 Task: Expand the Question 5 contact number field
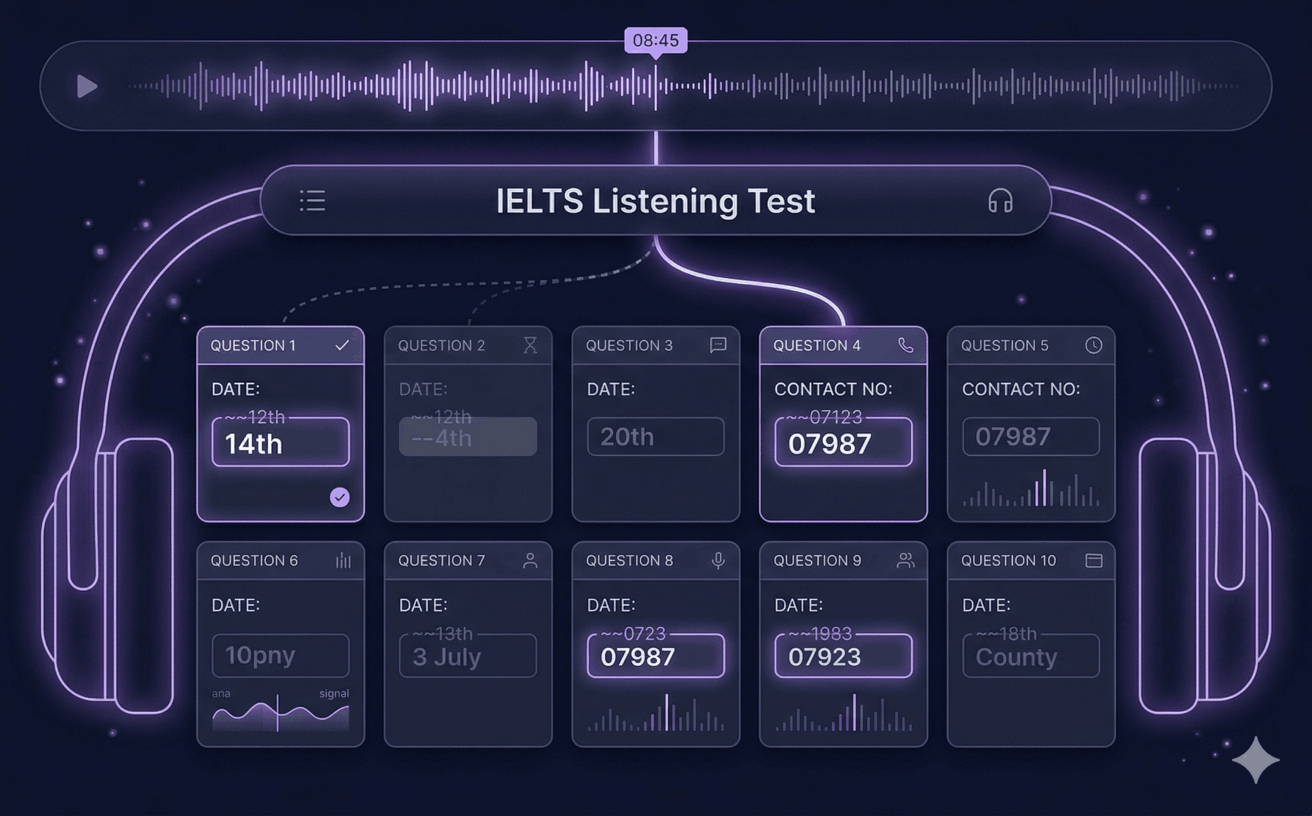point(1030,436)
